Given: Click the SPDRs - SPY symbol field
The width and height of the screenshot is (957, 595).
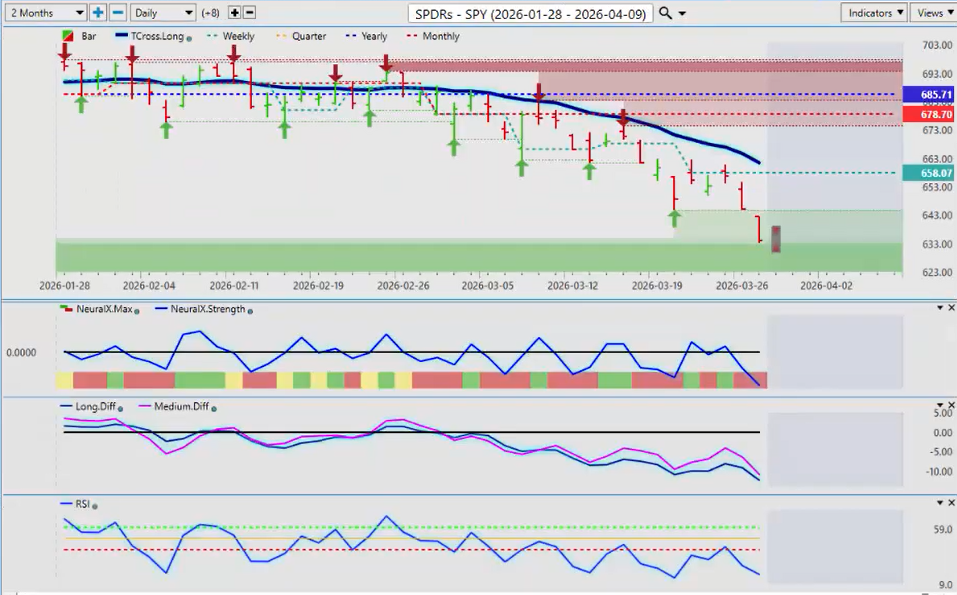Looking at the screenshot, I should (x=531, y=13).
